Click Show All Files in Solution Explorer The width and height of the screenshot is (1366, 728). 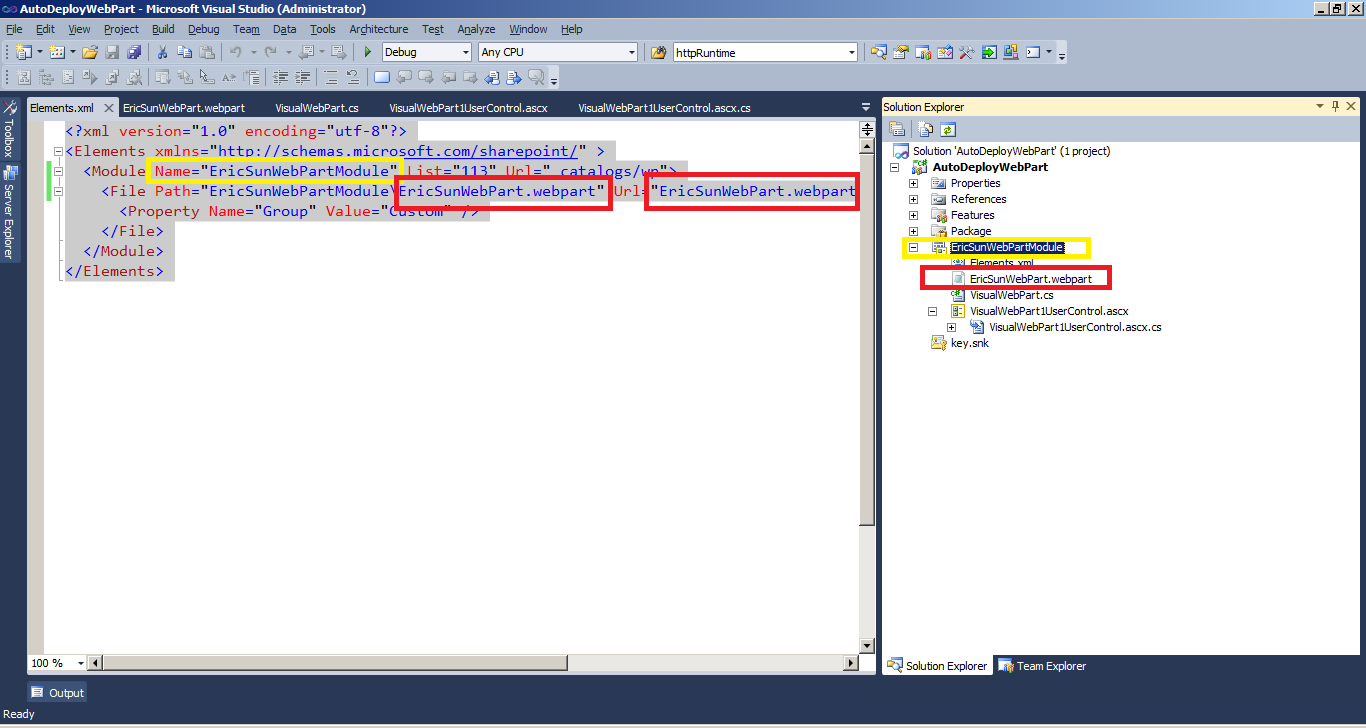[923, 129]
